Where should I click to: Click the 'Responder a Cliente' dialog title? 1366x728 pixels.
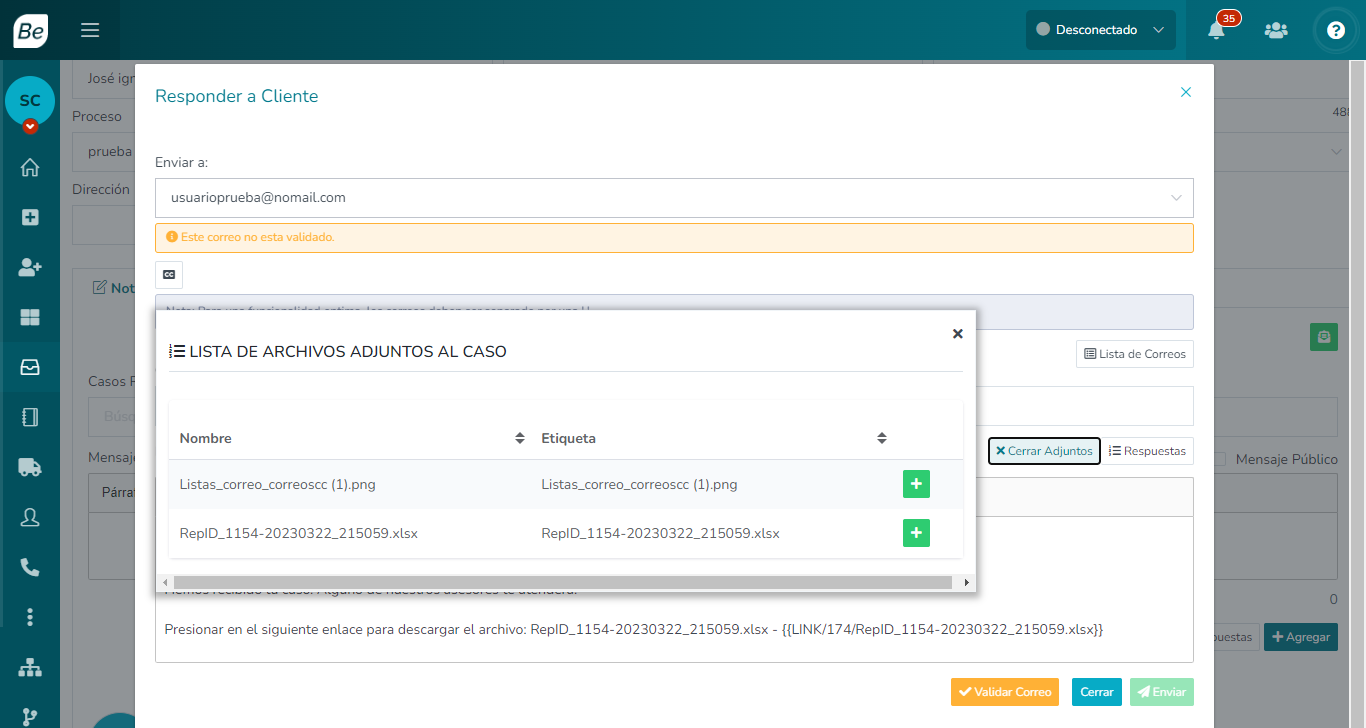pos(236,96)
